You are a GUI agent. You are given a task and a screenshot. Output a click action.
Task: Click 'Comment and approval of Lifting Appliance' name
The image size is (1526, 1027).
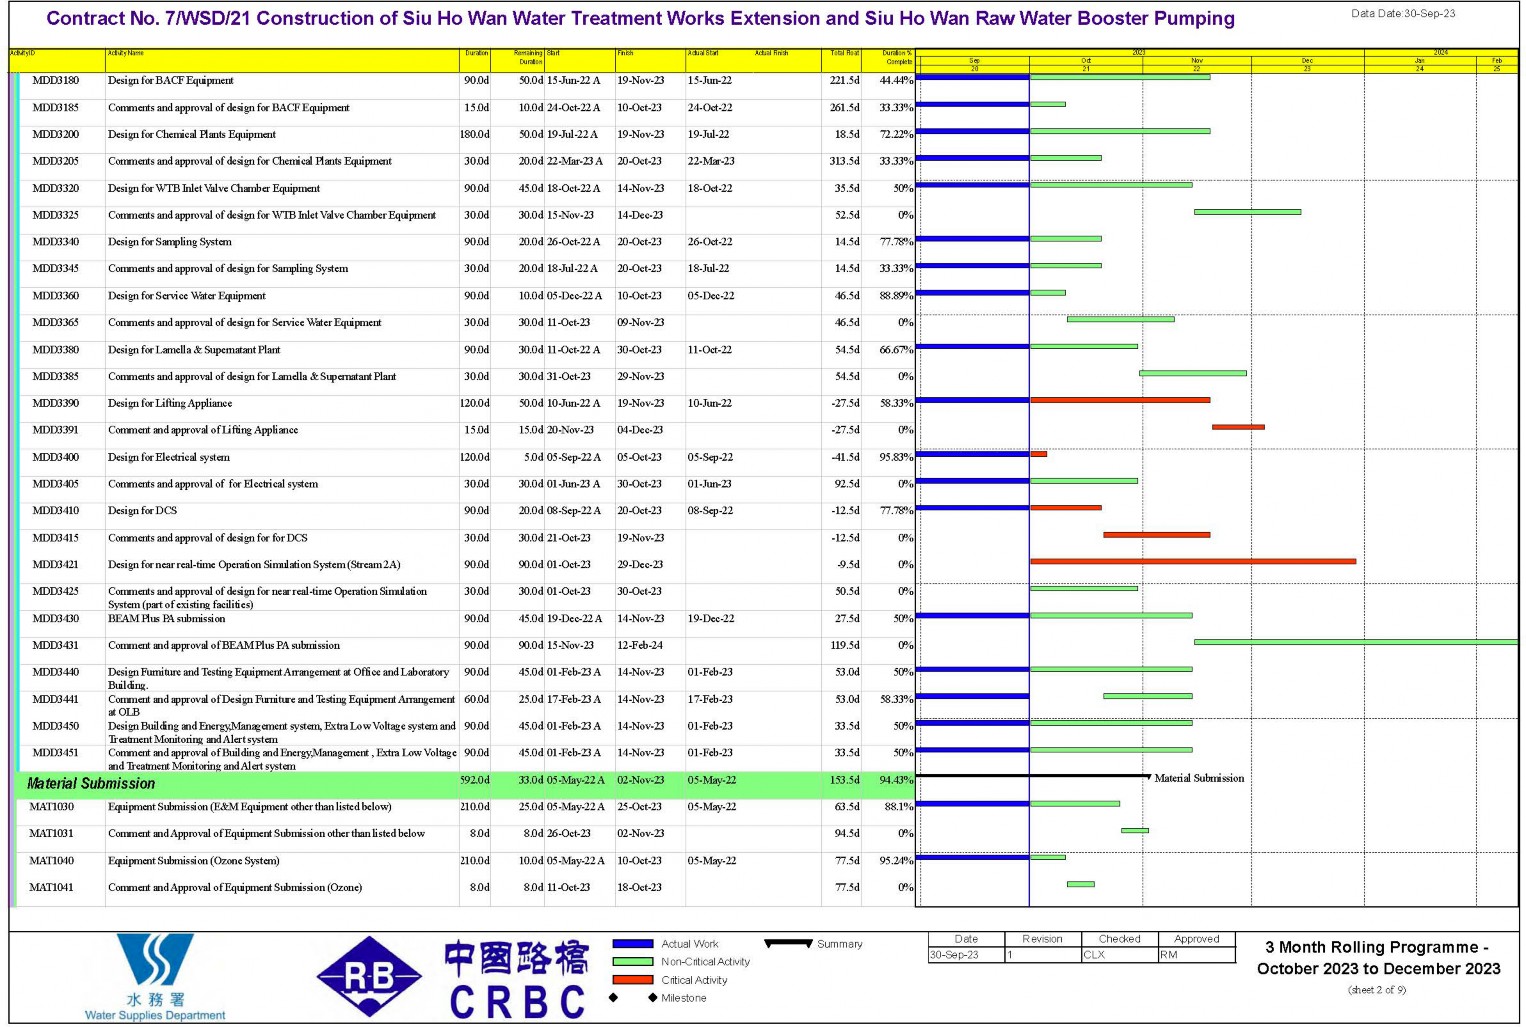point(203,430)
